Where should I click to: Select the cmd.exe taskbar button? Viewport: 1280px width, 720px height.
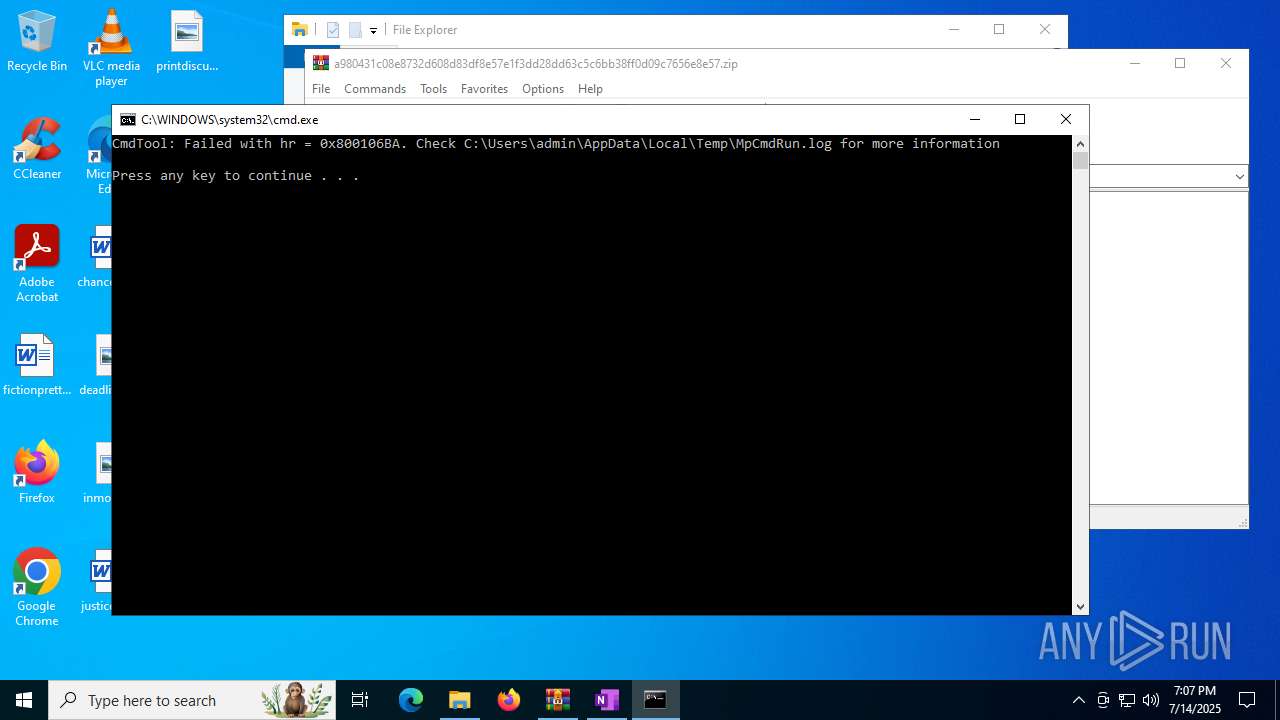pos(655,700)
